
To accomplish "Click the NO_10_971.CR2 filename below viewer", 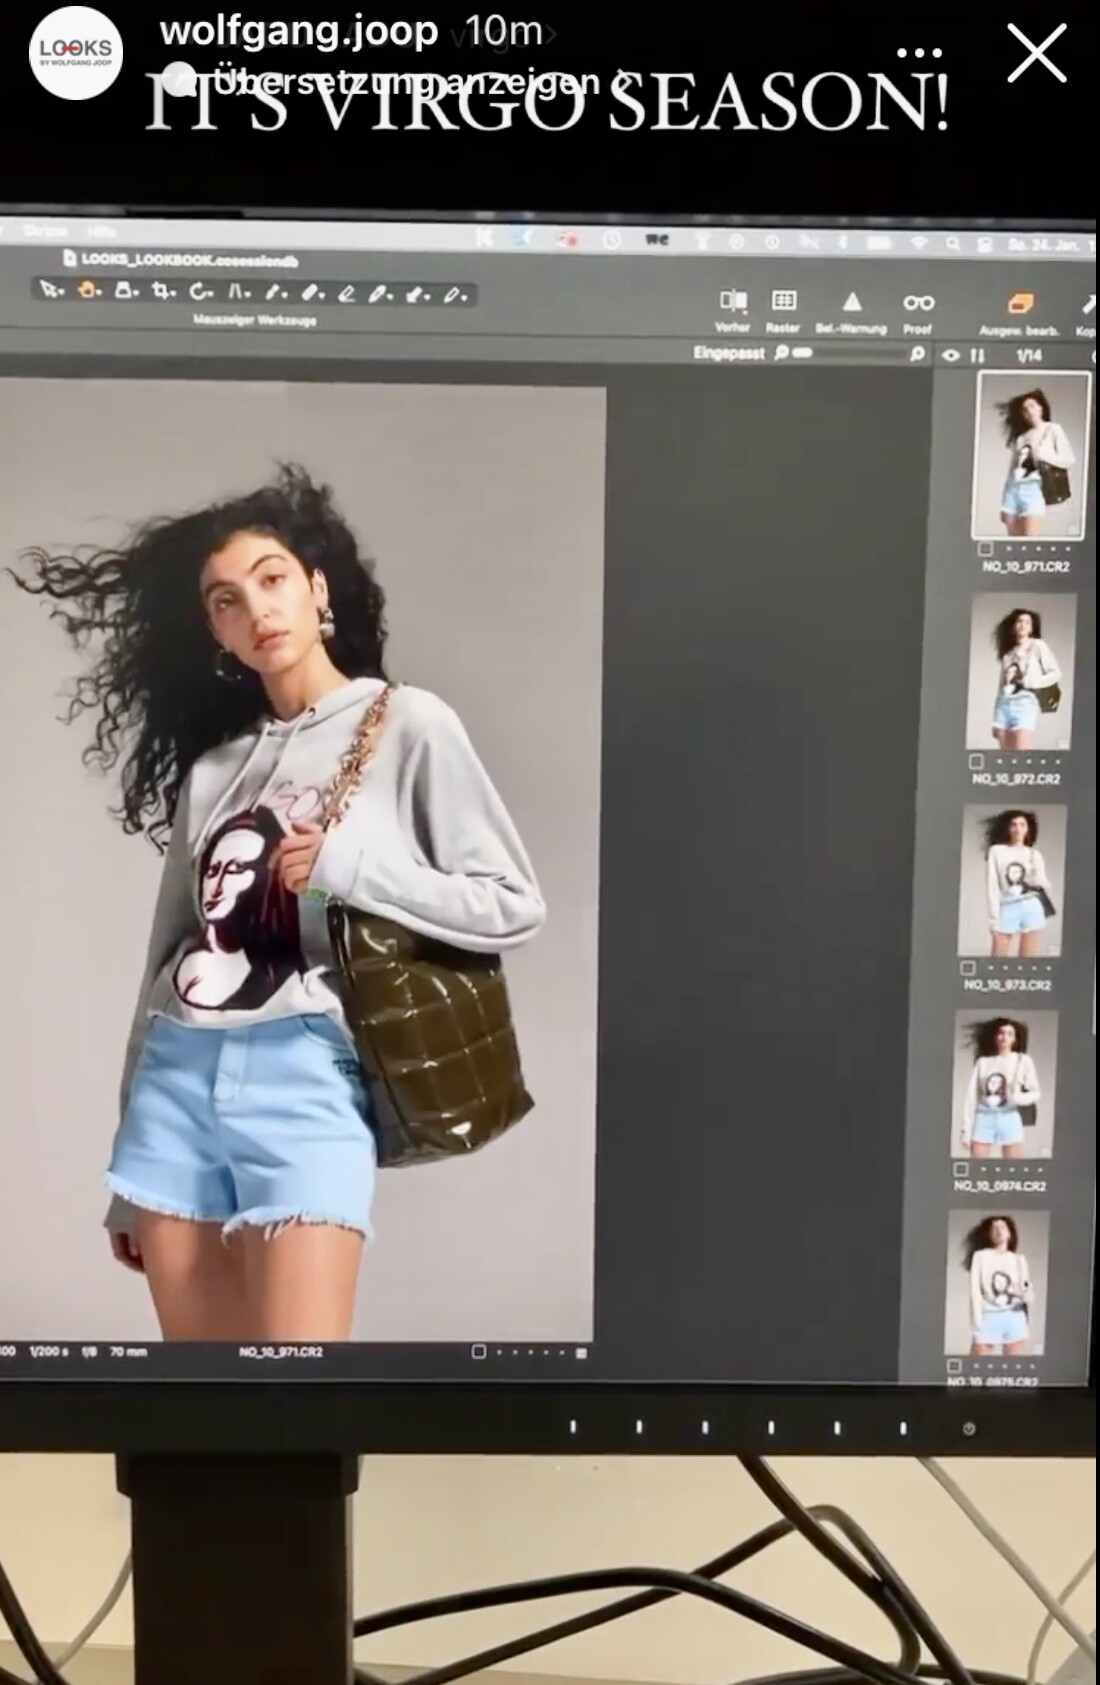I will (281, 1351).
